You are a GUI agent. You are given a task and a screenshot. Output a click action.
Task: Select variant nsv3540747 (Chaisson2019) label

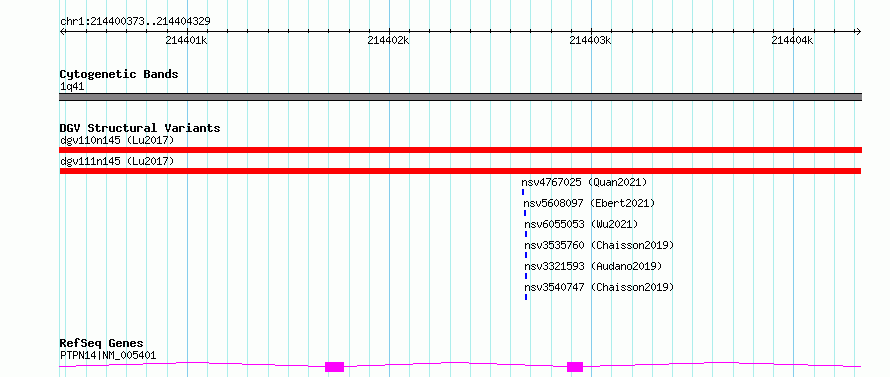point(599,287)
